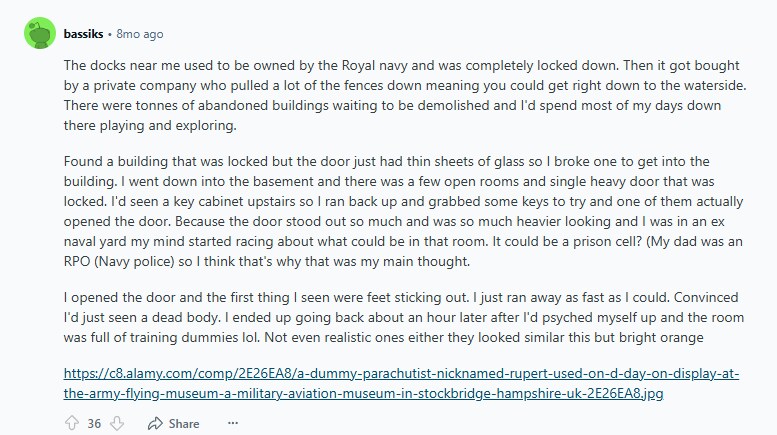Screen dimensions: 777x435
Task: Click the Share button label
Action: coord(184,424)
